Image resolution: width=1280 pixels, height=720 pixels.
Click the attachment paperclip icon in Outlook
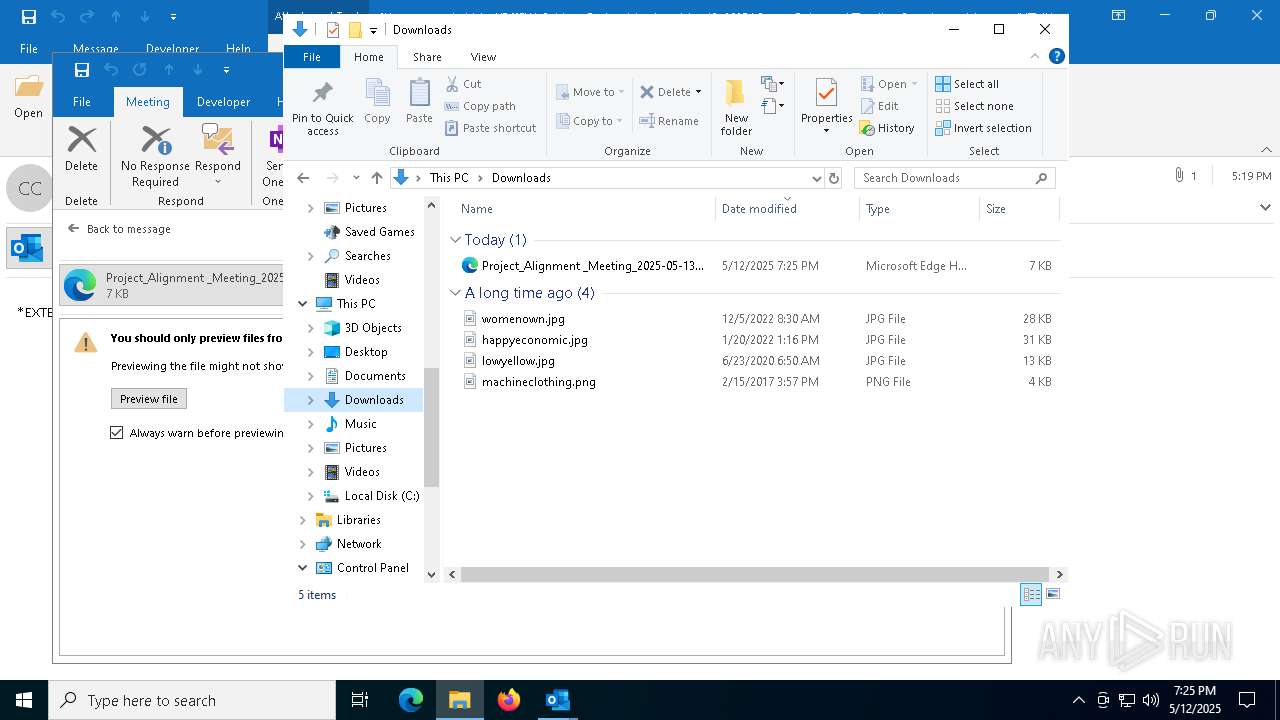pyautogui.click(x=1179, y=175)
